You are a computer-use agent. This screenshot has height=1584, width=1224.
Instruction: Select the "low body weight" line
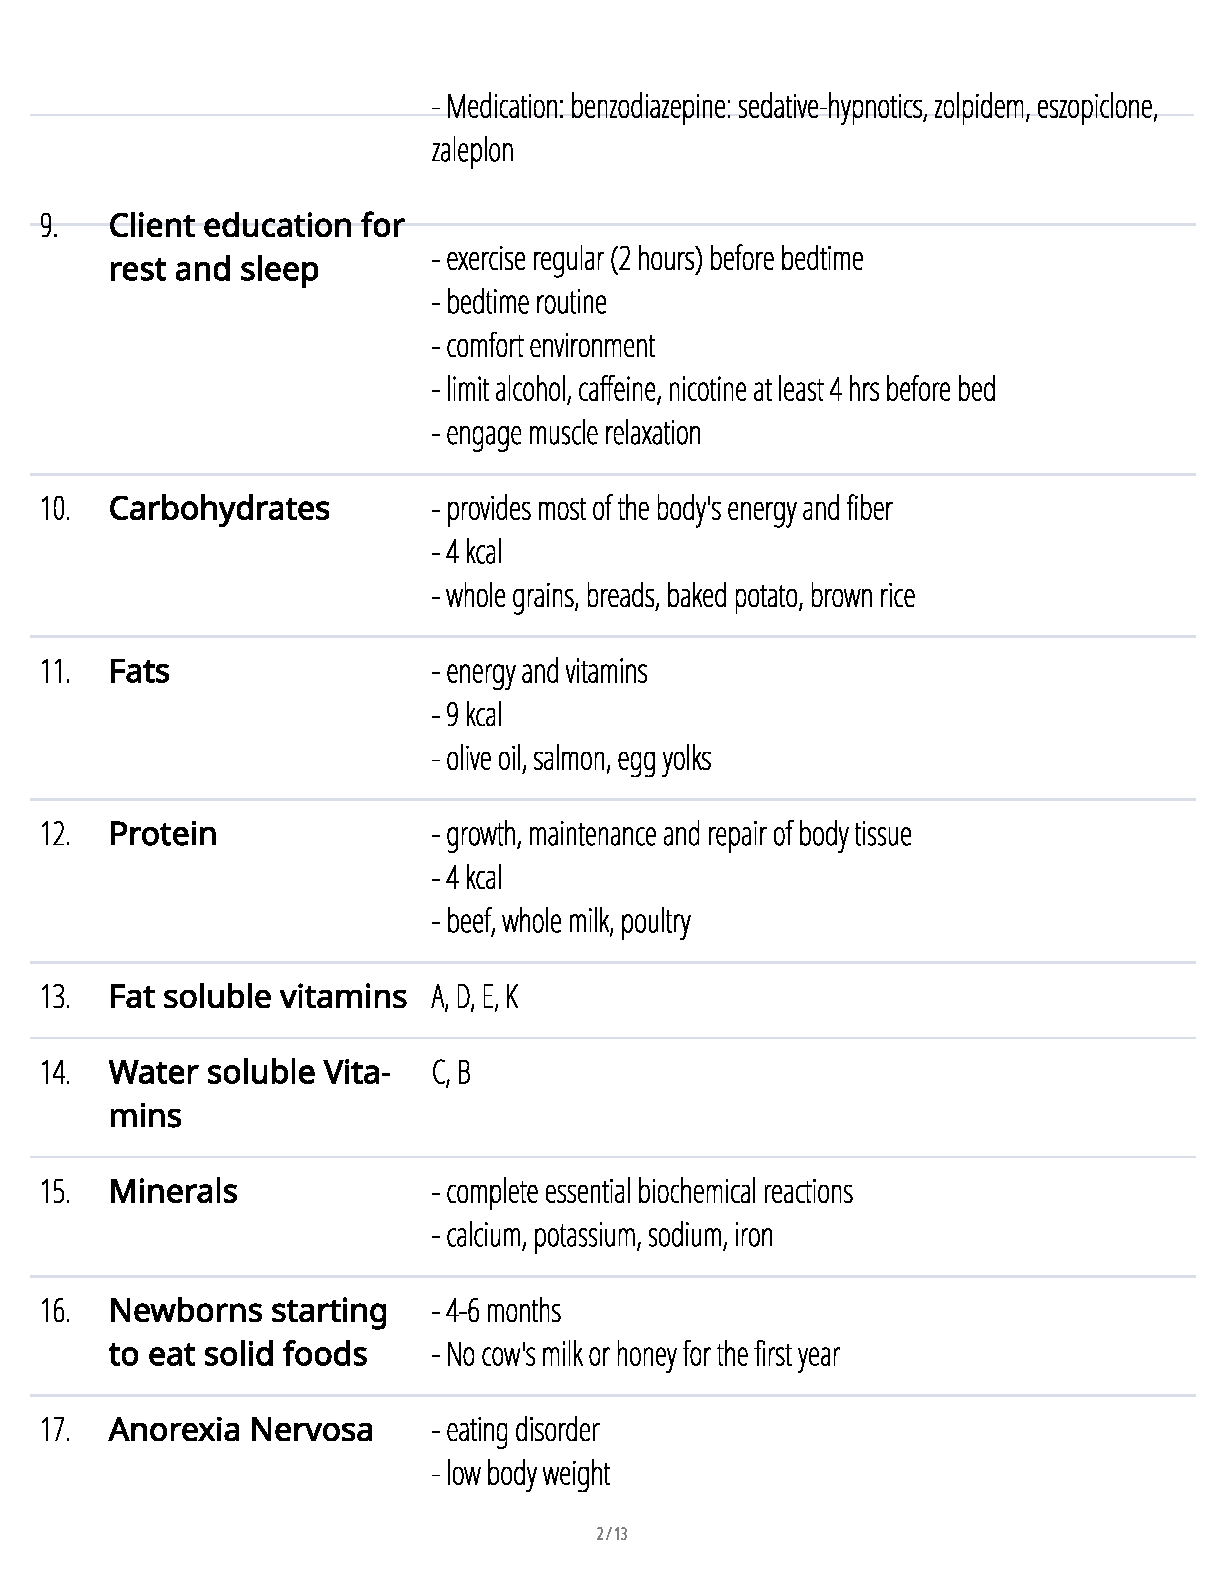click(x=521, y=1473)
